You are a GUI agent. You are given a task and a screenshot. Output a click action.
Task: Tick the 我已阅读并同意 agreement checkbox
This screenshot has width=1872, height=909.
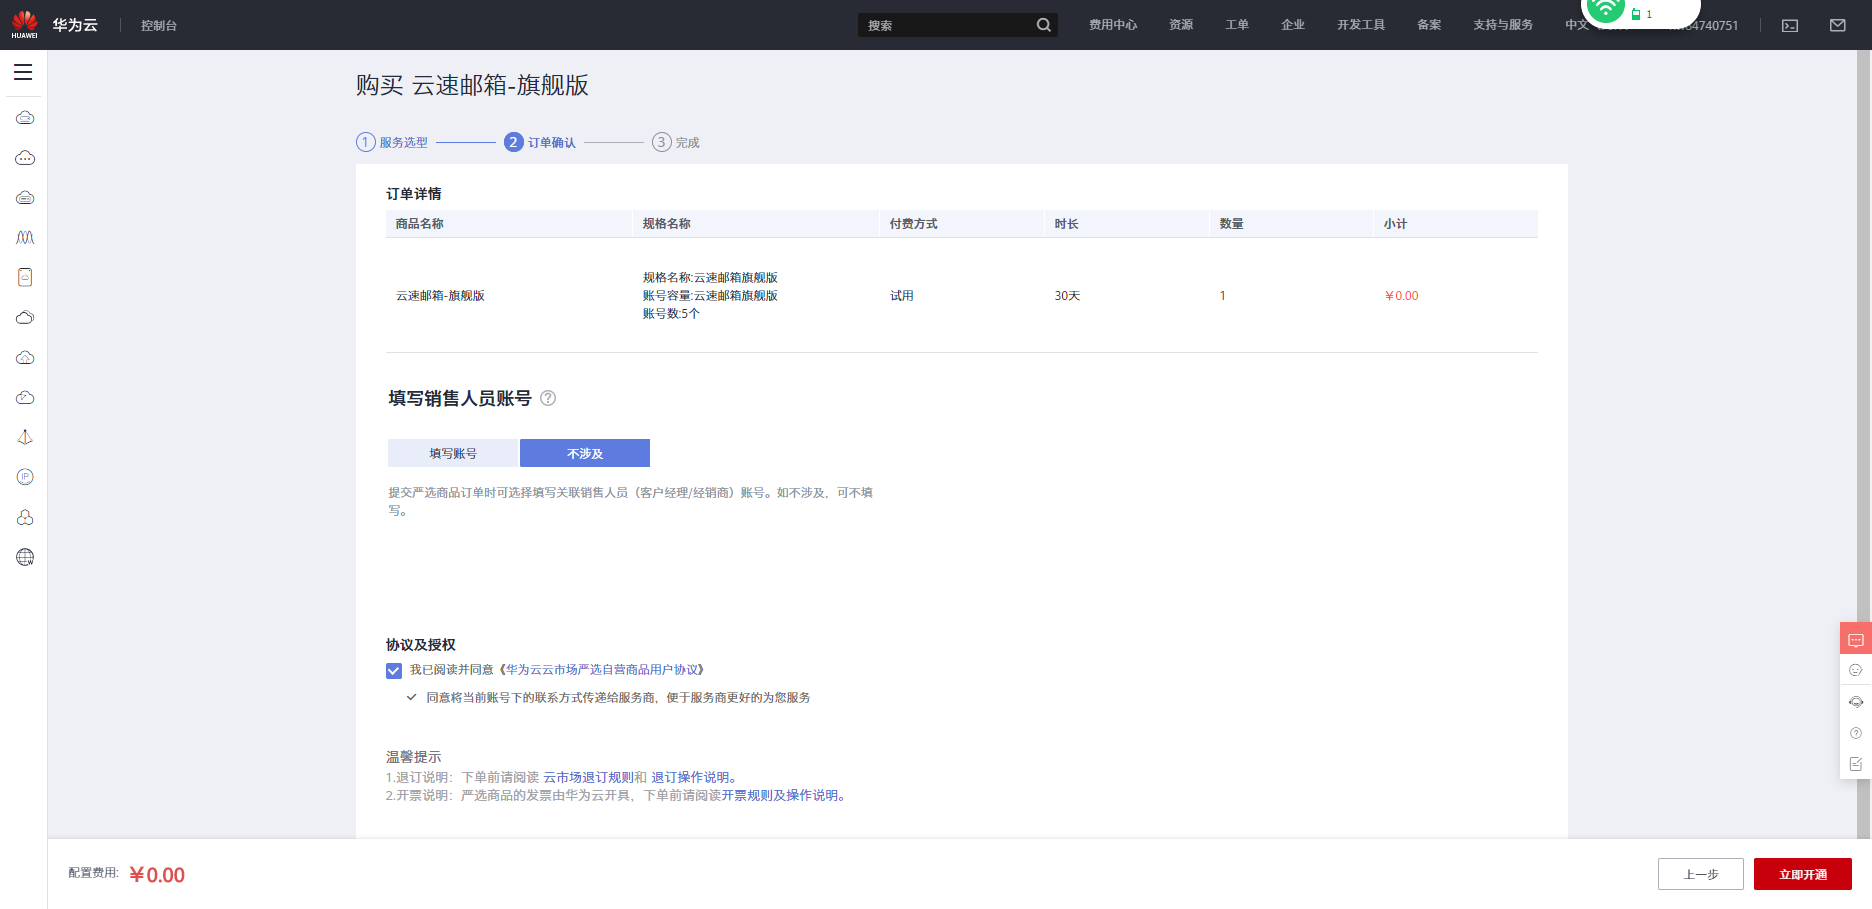pos(394,671)
